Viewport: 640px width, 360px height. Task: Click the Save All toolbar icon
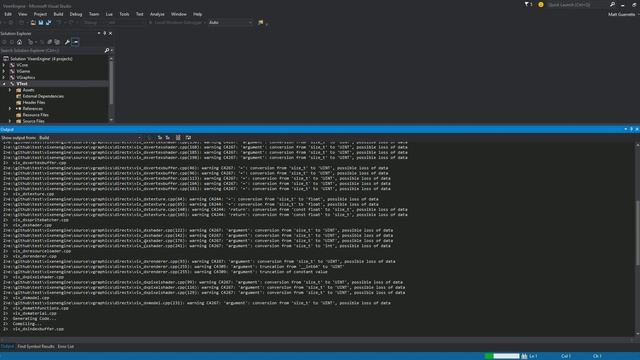point(49,23)
